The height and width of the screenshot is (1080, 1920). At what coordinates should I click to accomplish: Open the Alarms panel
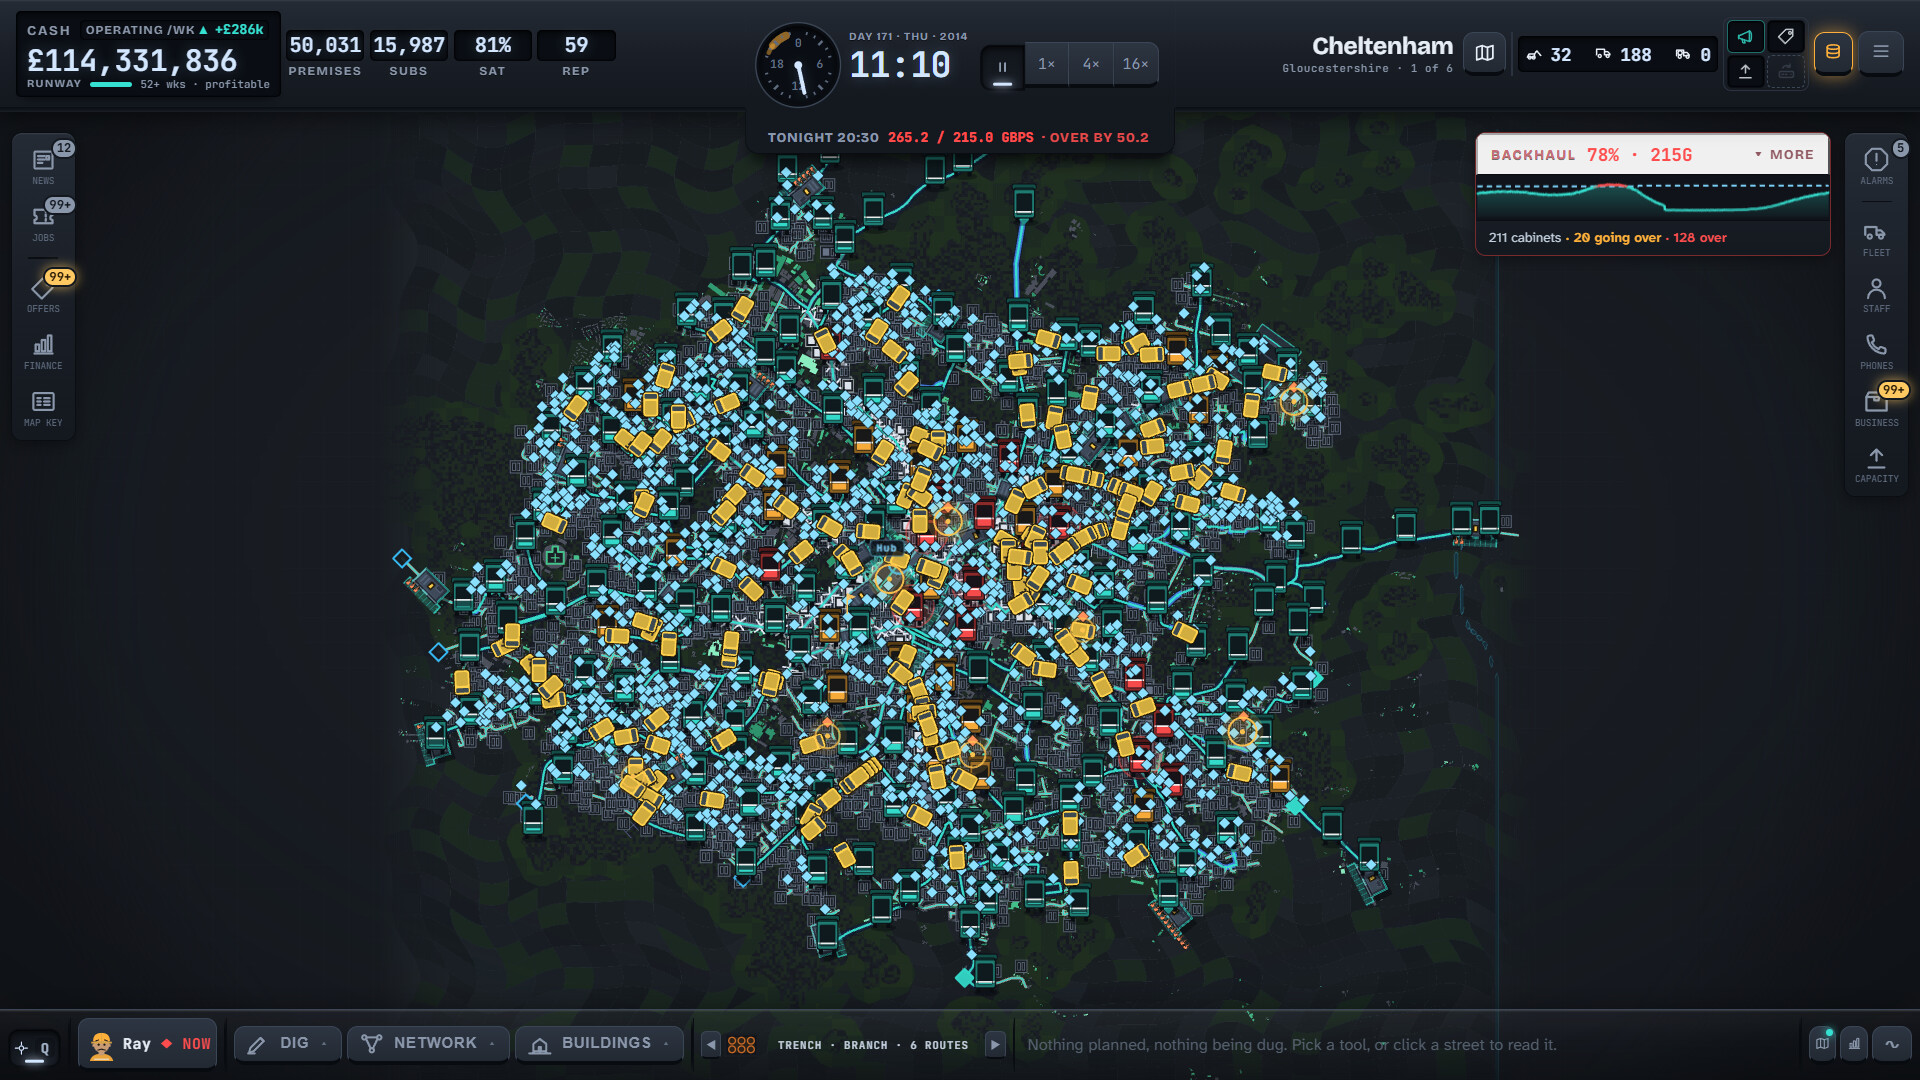tap(1876, 166)
